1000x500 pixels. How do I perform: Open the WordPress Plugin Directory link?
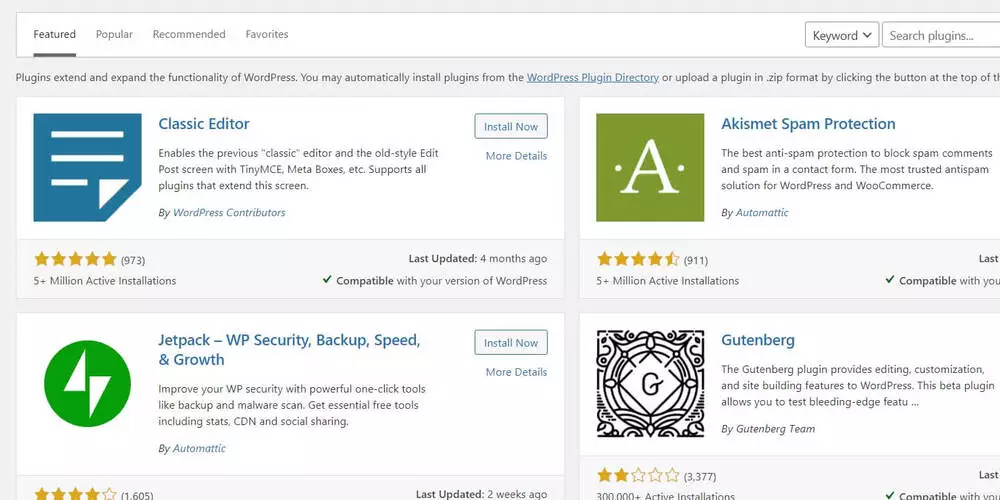click(x=592, y=78)
